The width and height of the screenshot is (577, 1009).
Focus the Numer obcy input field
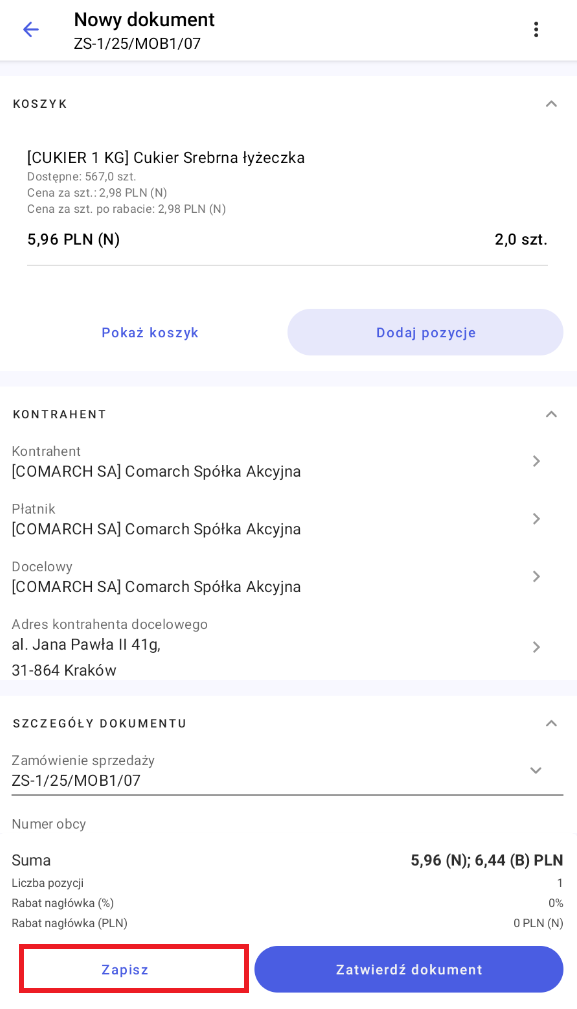(x=288, y=826)
